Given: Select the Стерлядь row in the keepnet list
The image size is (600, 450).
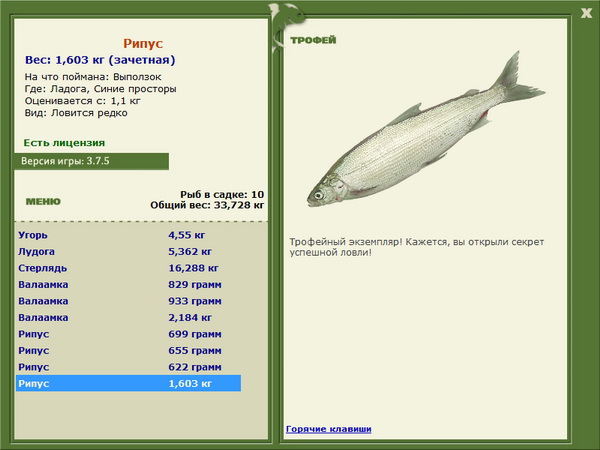Looking at the screenshot, I should click(x=128, y=268).
